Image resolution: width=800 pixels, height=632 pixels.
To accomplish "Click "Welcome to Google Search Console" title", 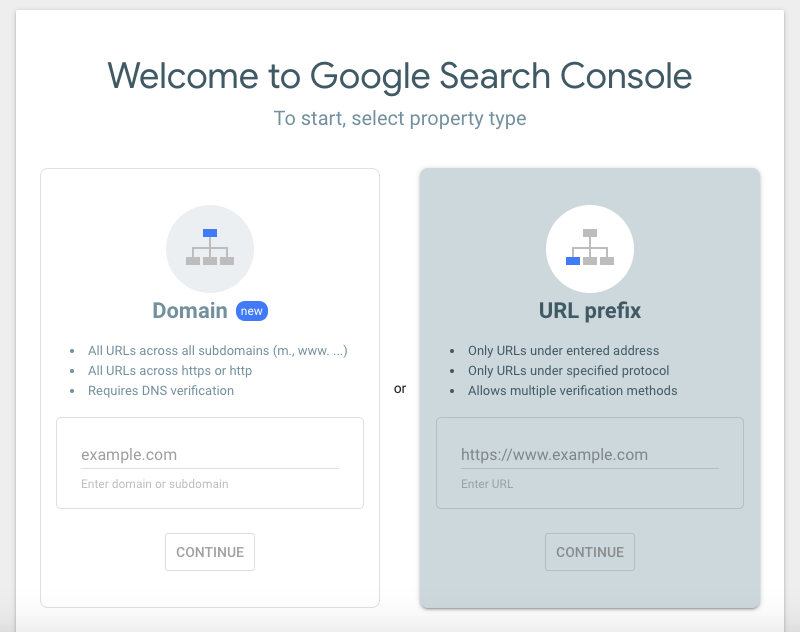I will pyautogui.click(x=399, y=76).
